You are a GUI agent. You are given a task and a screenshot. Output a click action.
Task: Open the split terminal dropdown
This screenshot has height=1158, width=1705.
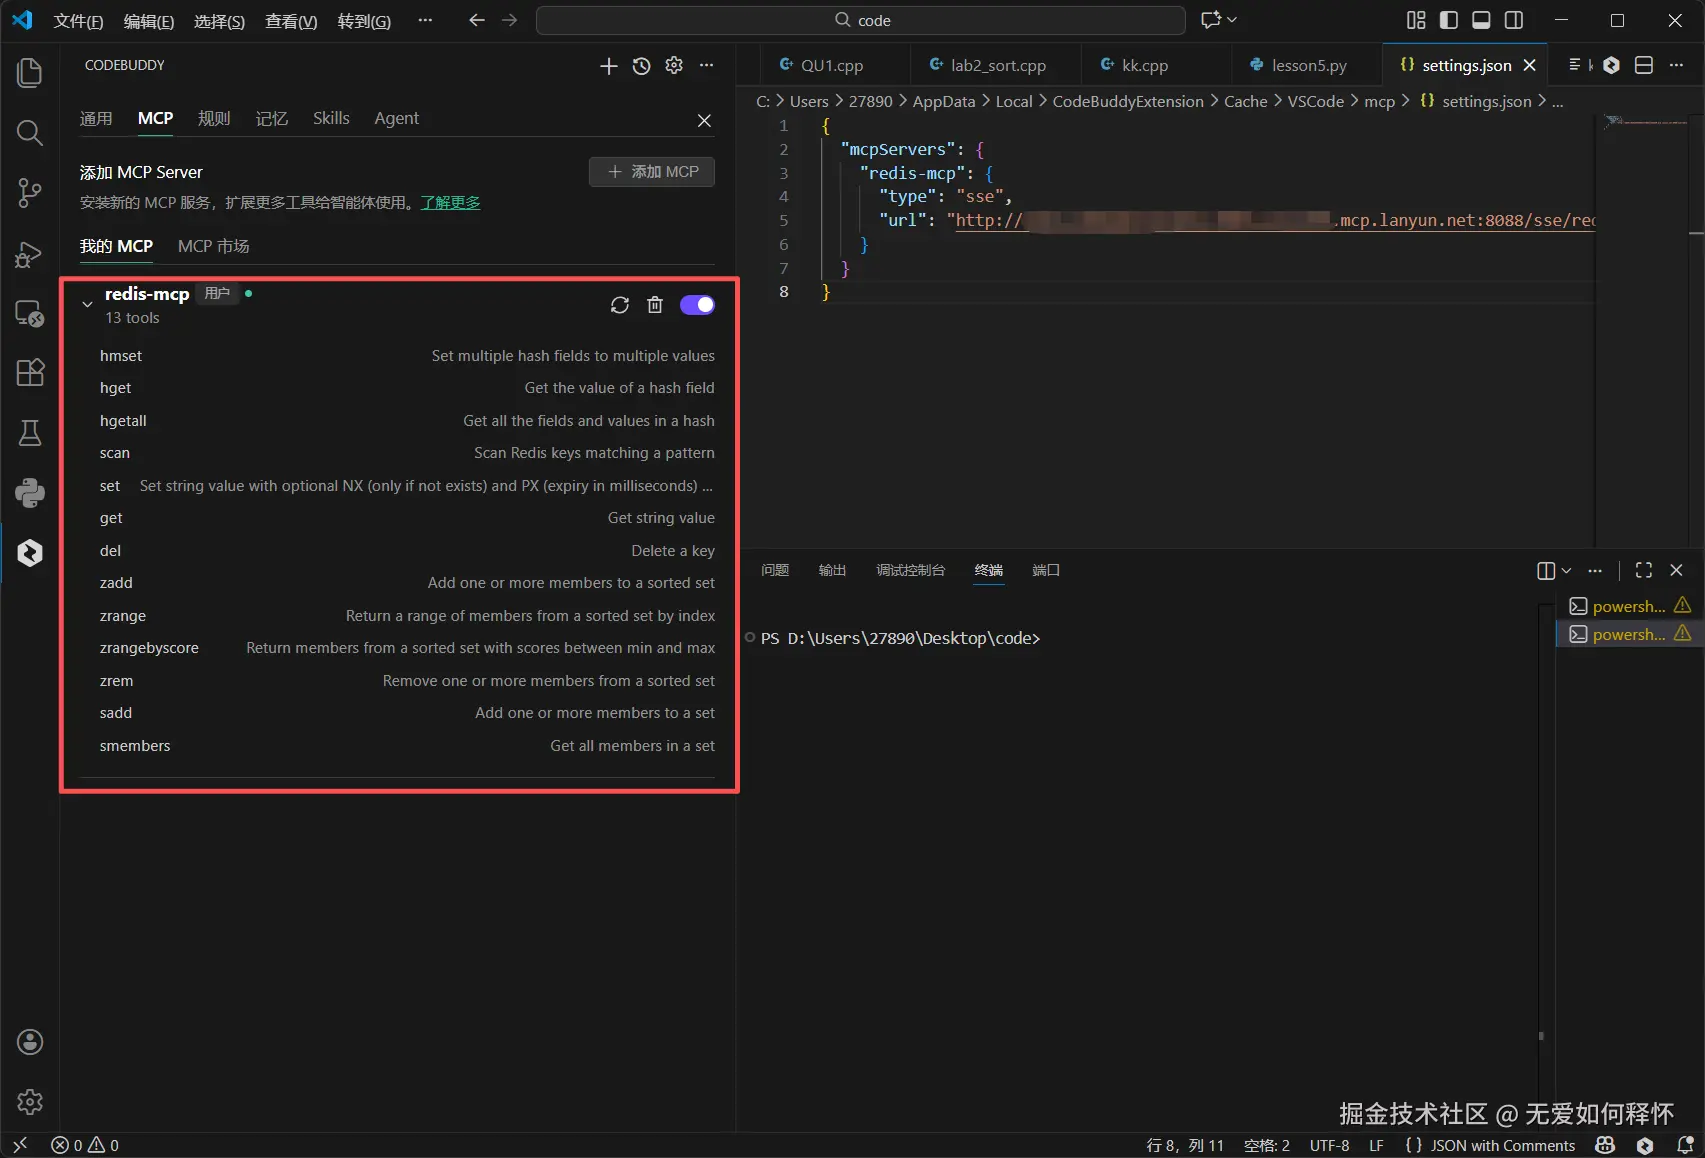1566,570
